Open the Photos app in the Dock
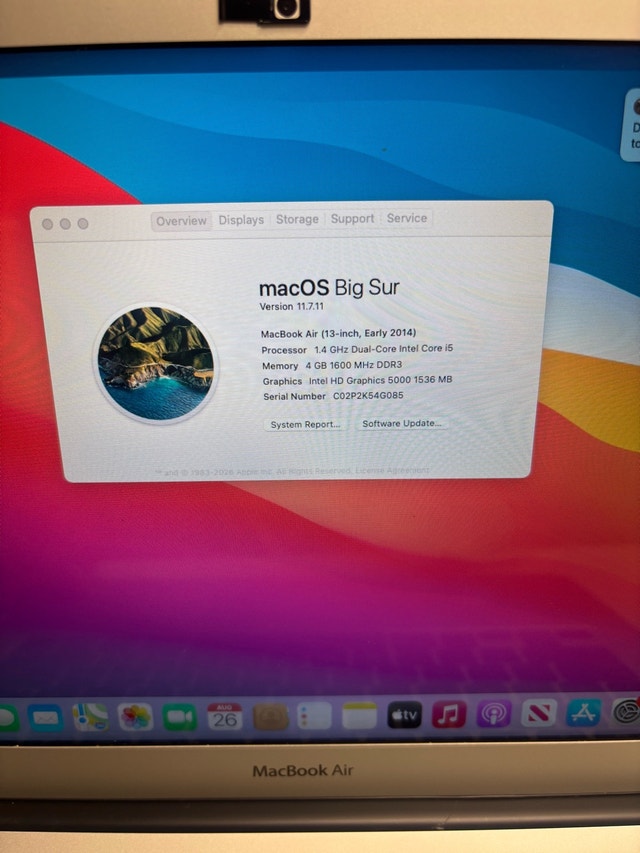The width and height of the screenshot is (640, 853). (x=135, y=716)
